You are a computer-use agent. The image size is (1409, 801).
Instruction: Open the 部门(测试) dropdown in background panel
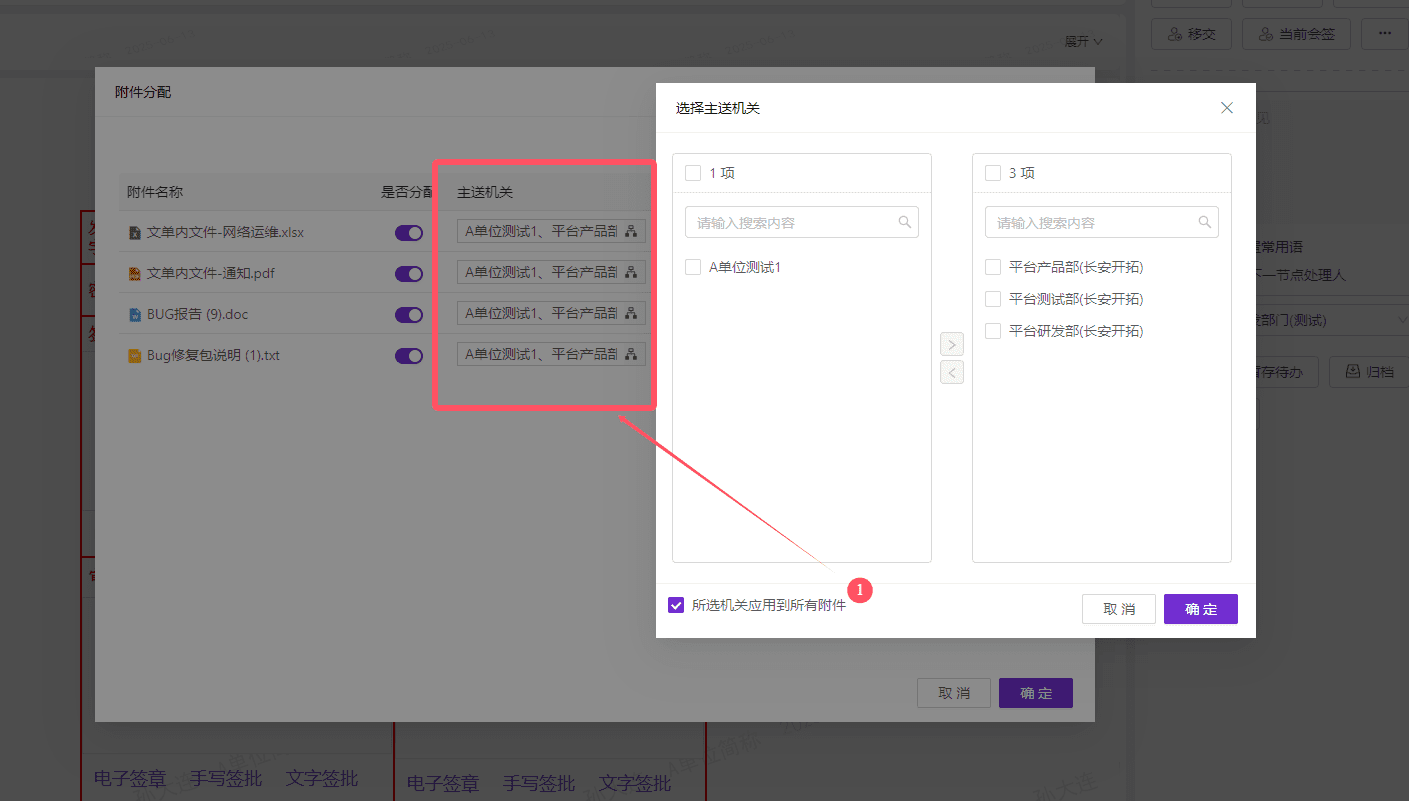(1330, 320)
